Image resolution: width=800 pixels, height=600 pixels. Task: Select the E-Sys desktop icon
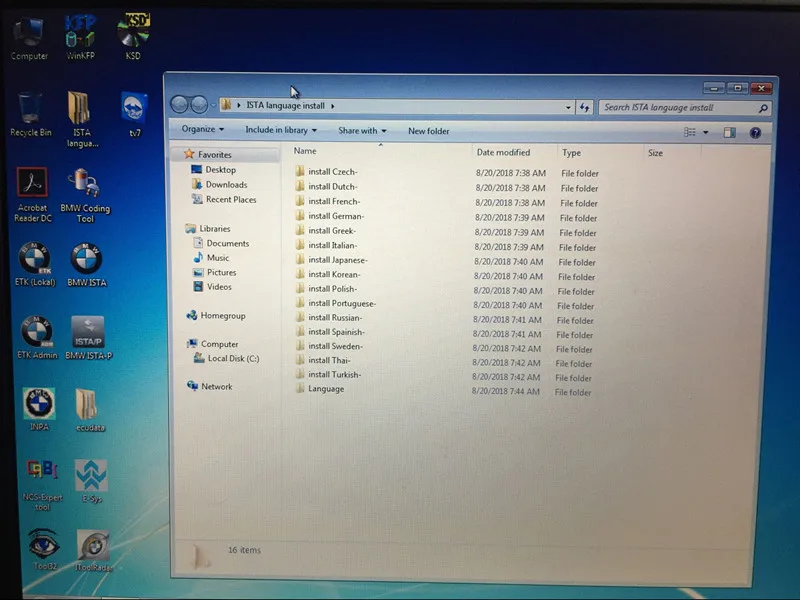click(x=92, y=481)
